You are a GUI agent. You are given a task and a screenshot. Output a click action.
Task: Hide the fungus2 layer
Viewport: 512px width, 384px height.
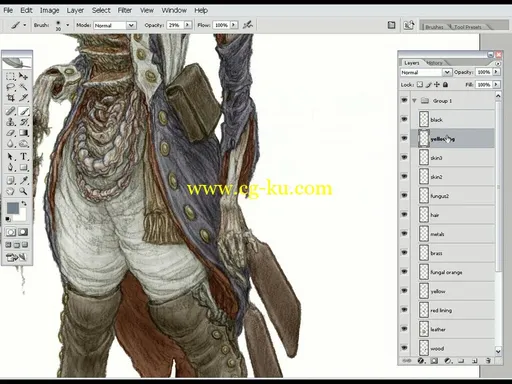[404, 195]
